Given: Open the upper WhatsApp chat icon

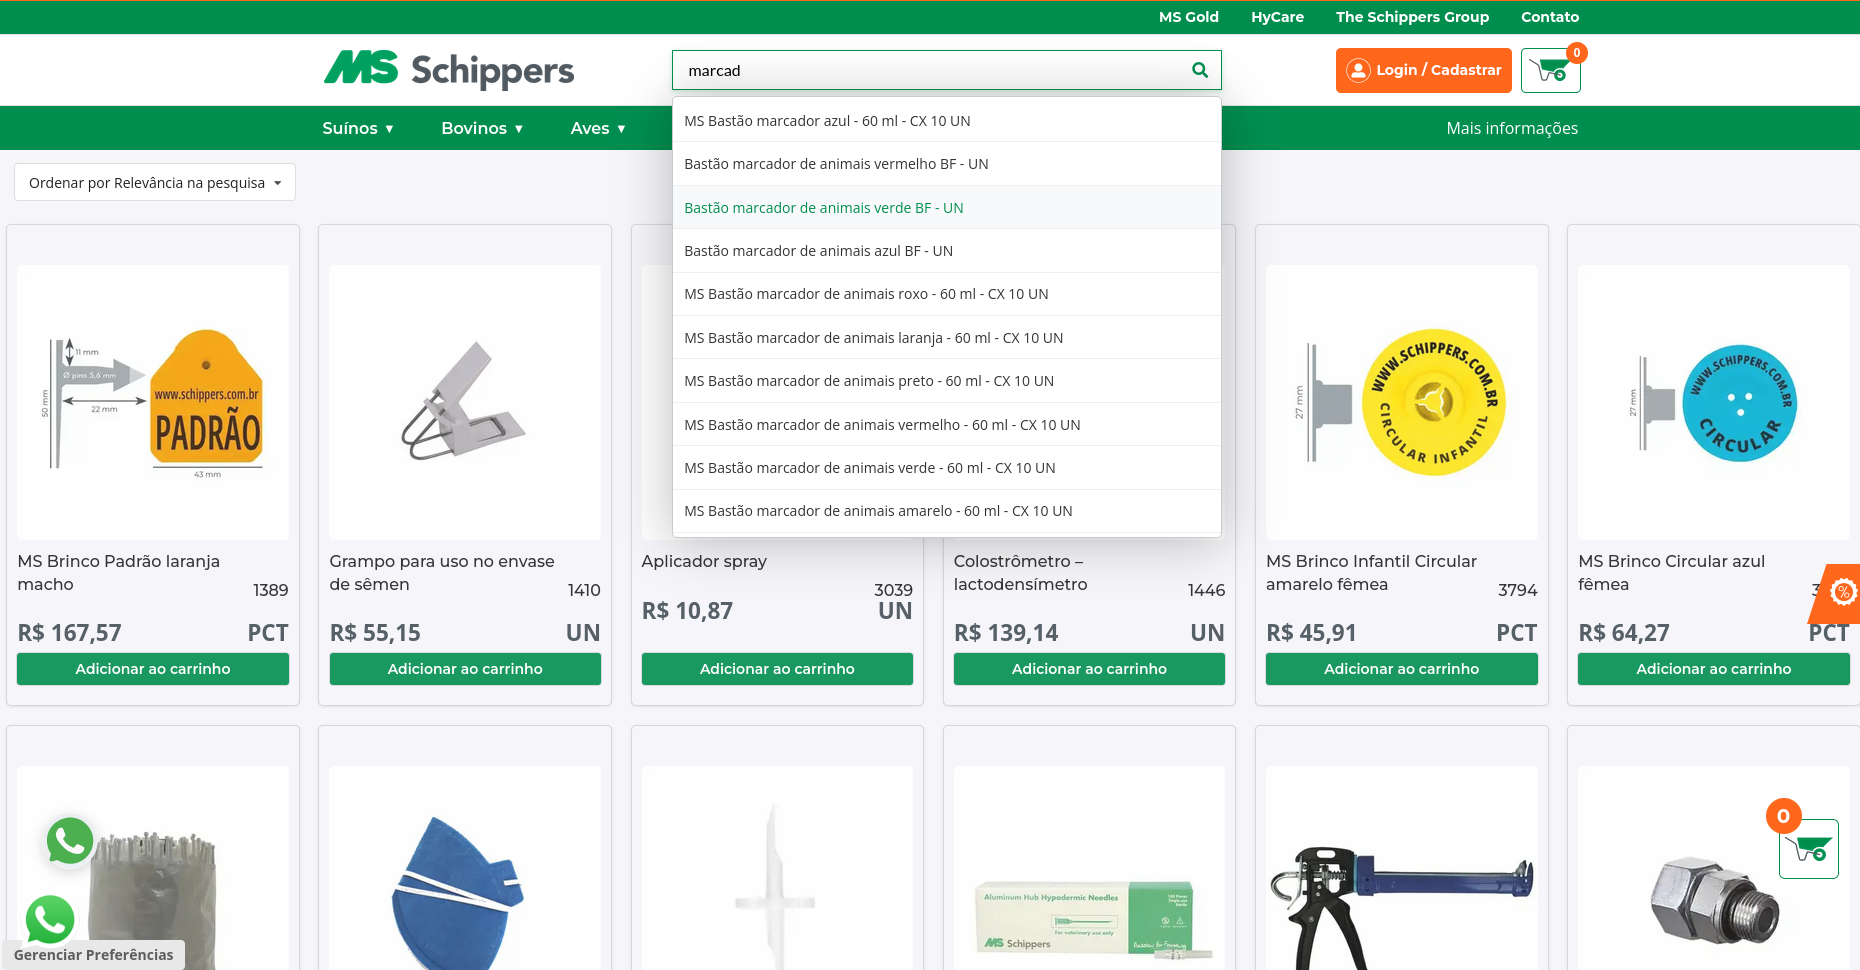Looking at the screenshot, I should 70,841.
